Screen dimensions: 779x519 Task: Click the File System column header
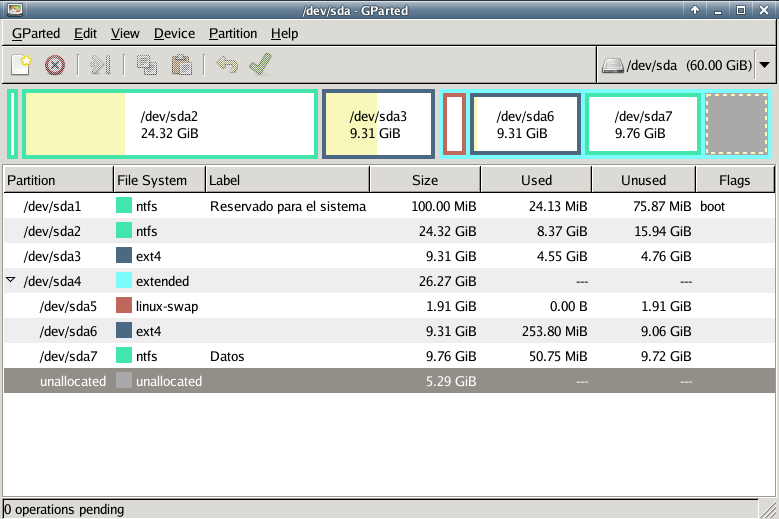tap(159, 180)
